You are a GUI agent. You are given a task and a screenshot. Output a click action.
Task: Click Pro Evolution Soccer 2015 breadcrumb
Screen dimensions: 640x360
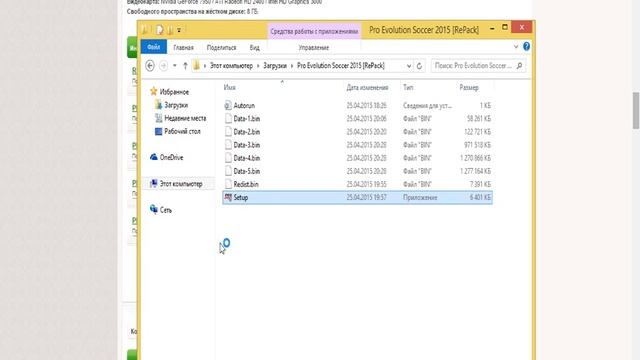[x=340, y=66]
